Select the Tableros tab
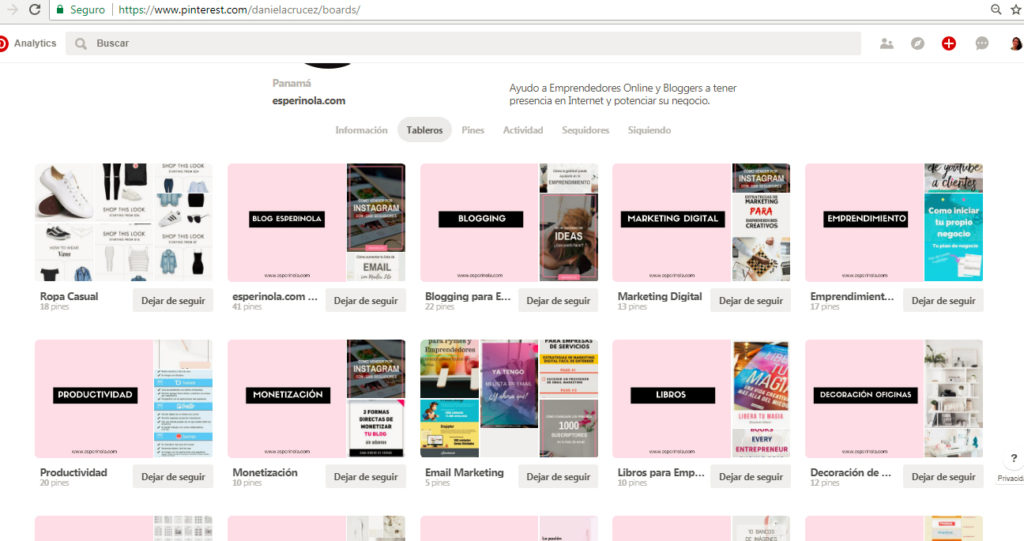This screenshot has width=1024, height=541. [x=424, y=130]
